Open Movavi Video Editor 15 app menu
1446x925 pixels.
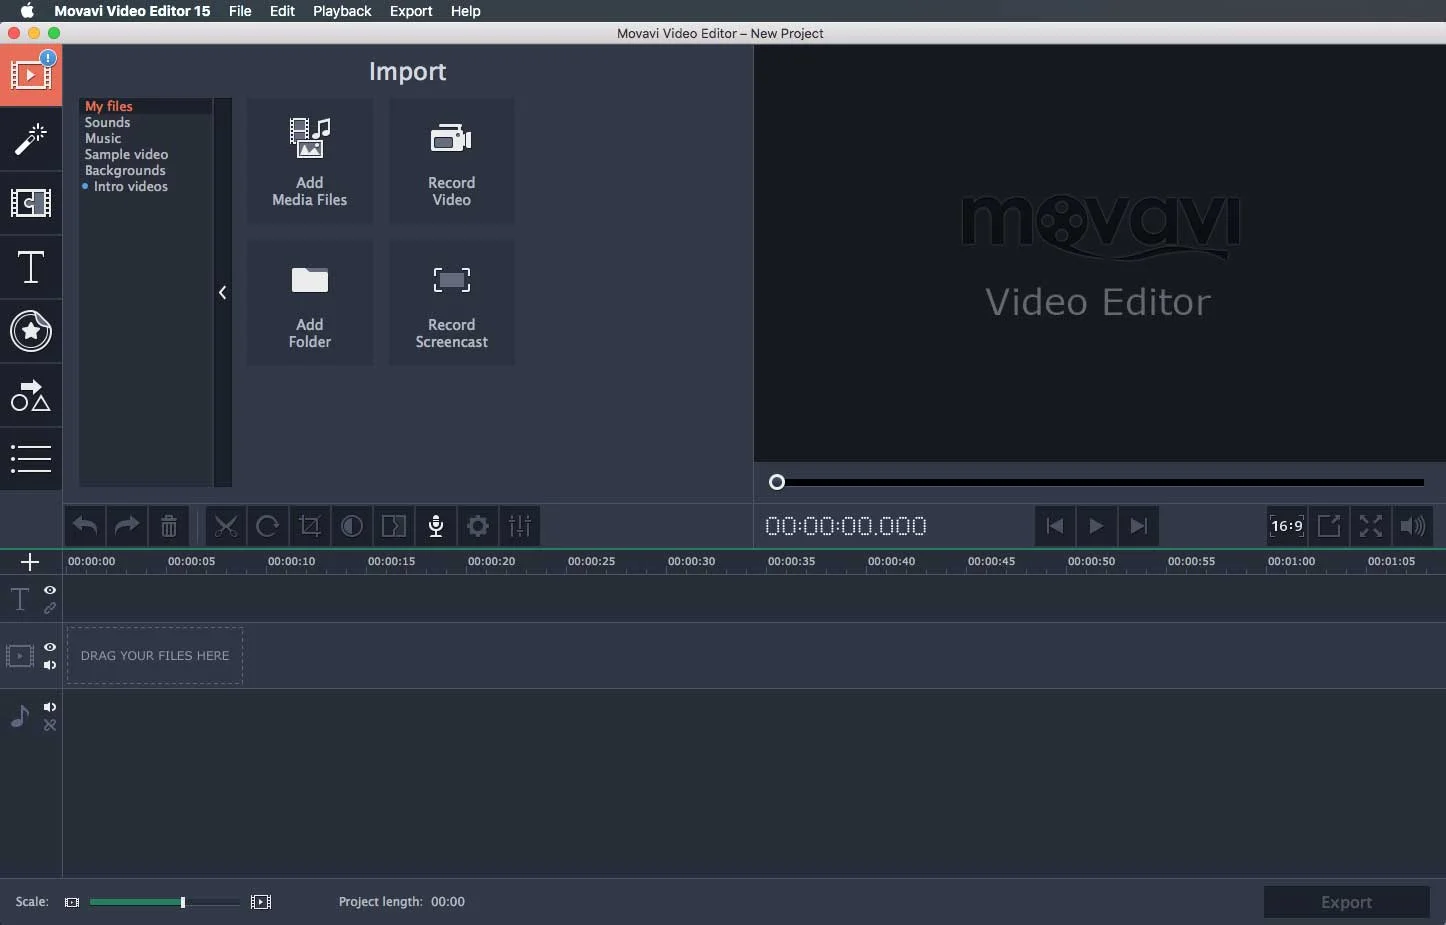point(132,11)
